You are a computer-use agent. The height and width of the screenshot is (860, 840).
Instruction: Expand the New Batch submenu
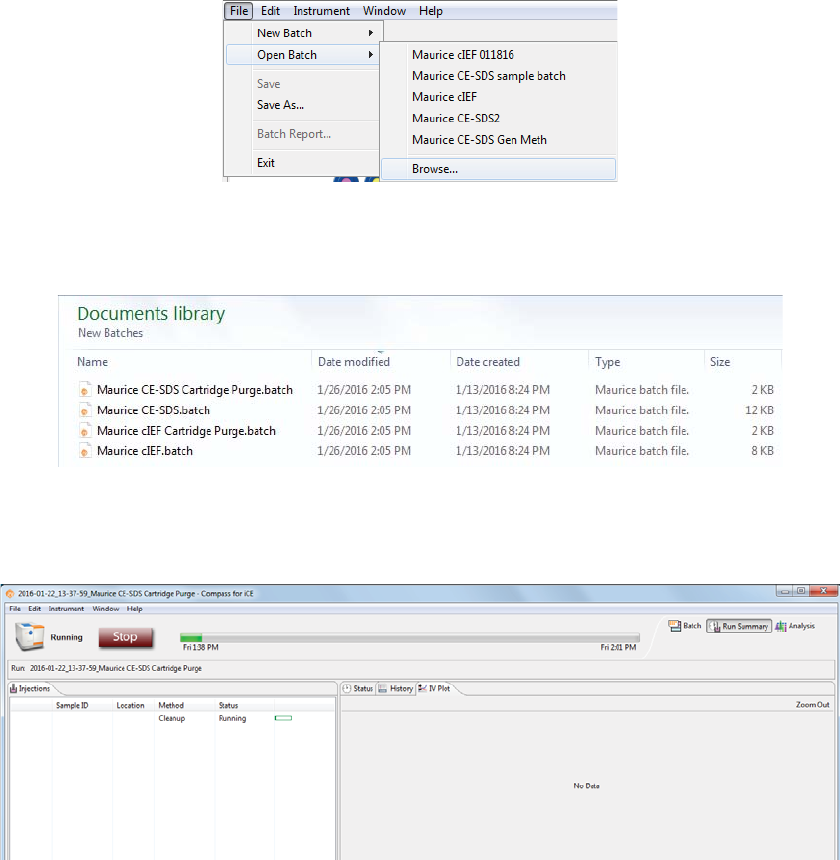coord(303,33)
